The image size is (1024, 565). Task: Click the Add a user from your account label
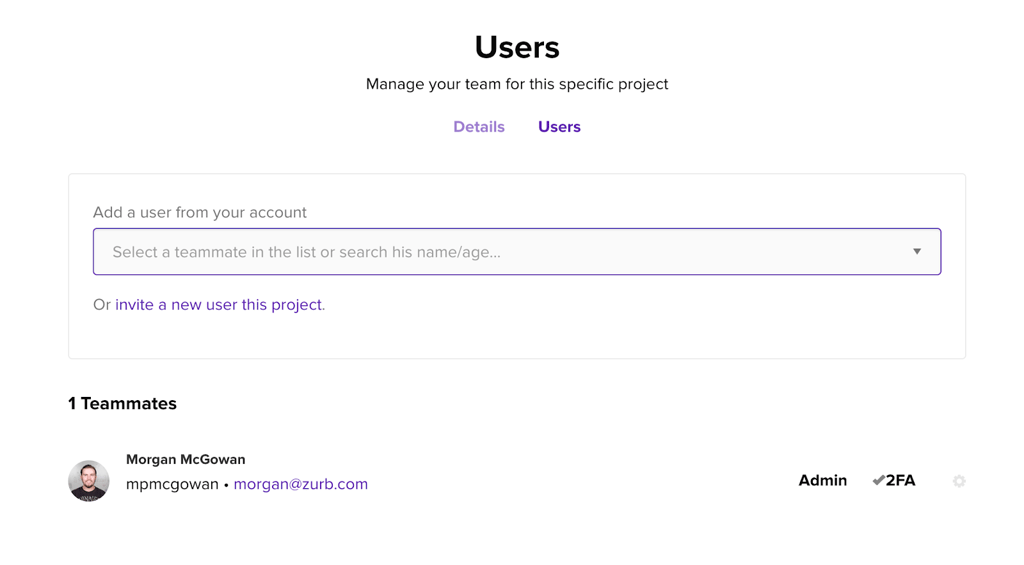pos(200,212)
